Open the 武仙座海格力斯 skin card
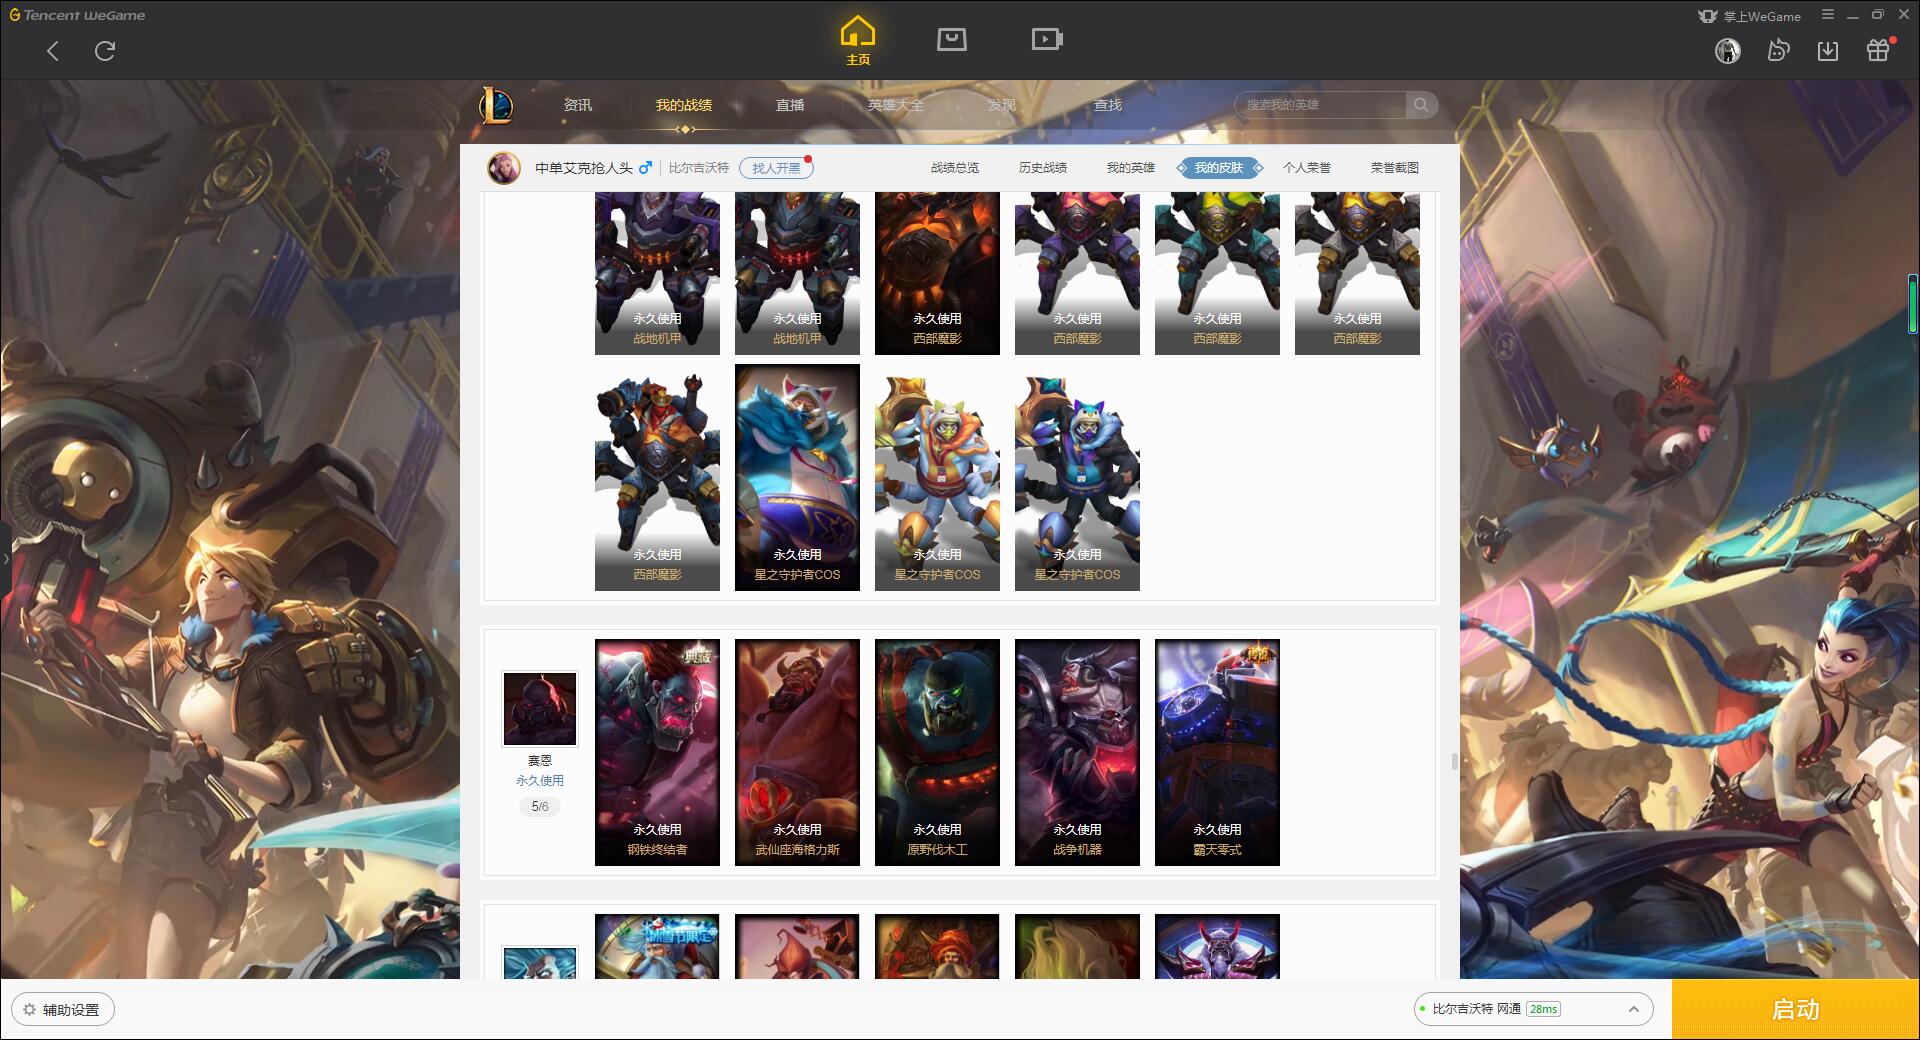Image resolution: width=1920 pixels, height=1040 pixels. 797,752
